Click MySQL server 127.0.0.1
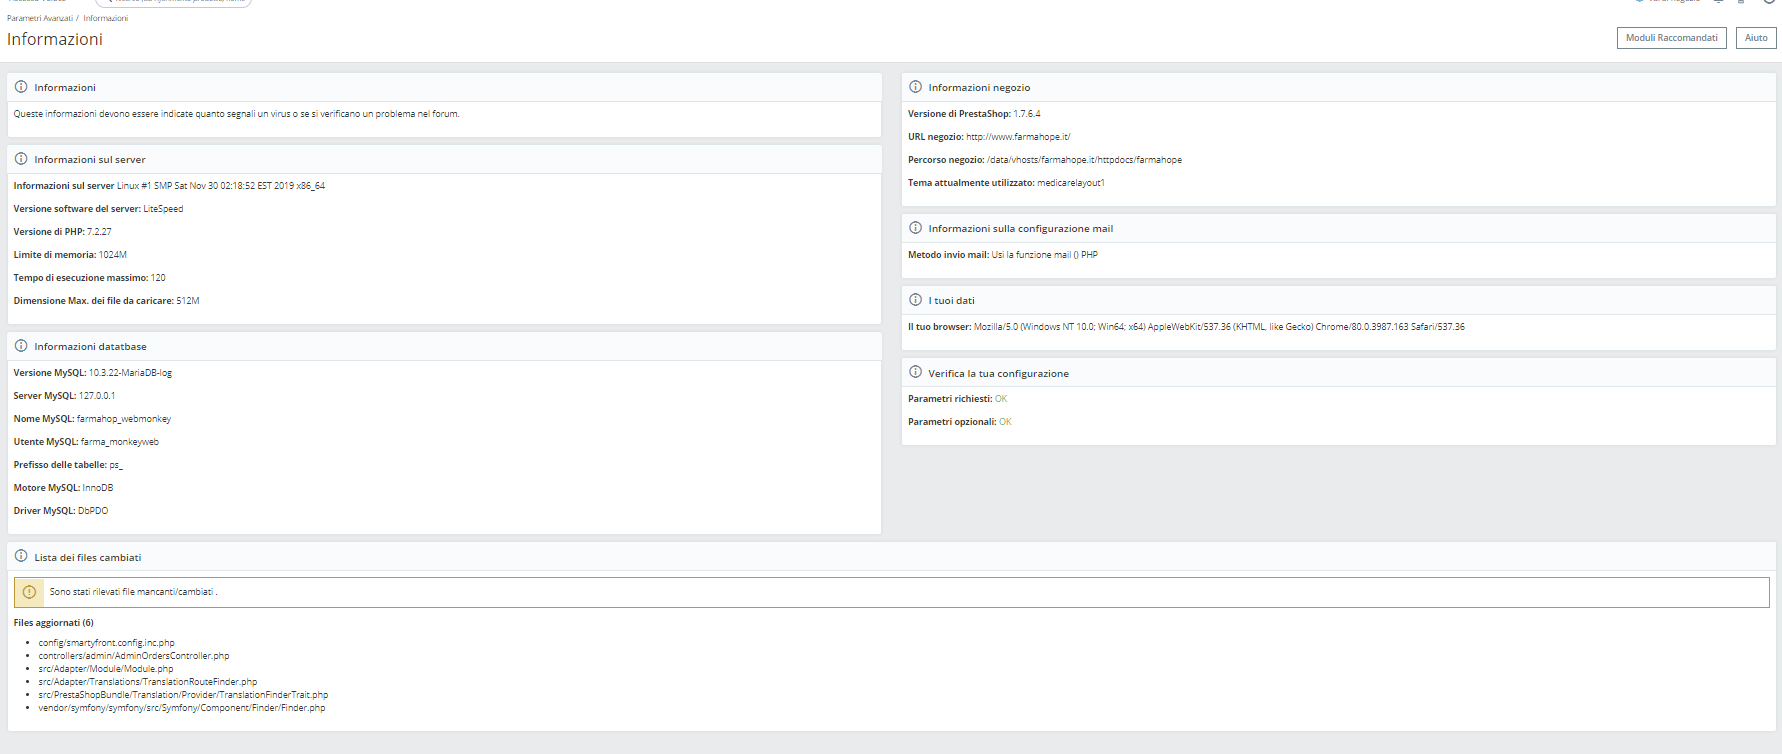This screenshot has width=1782, height=754. point(97,396)
